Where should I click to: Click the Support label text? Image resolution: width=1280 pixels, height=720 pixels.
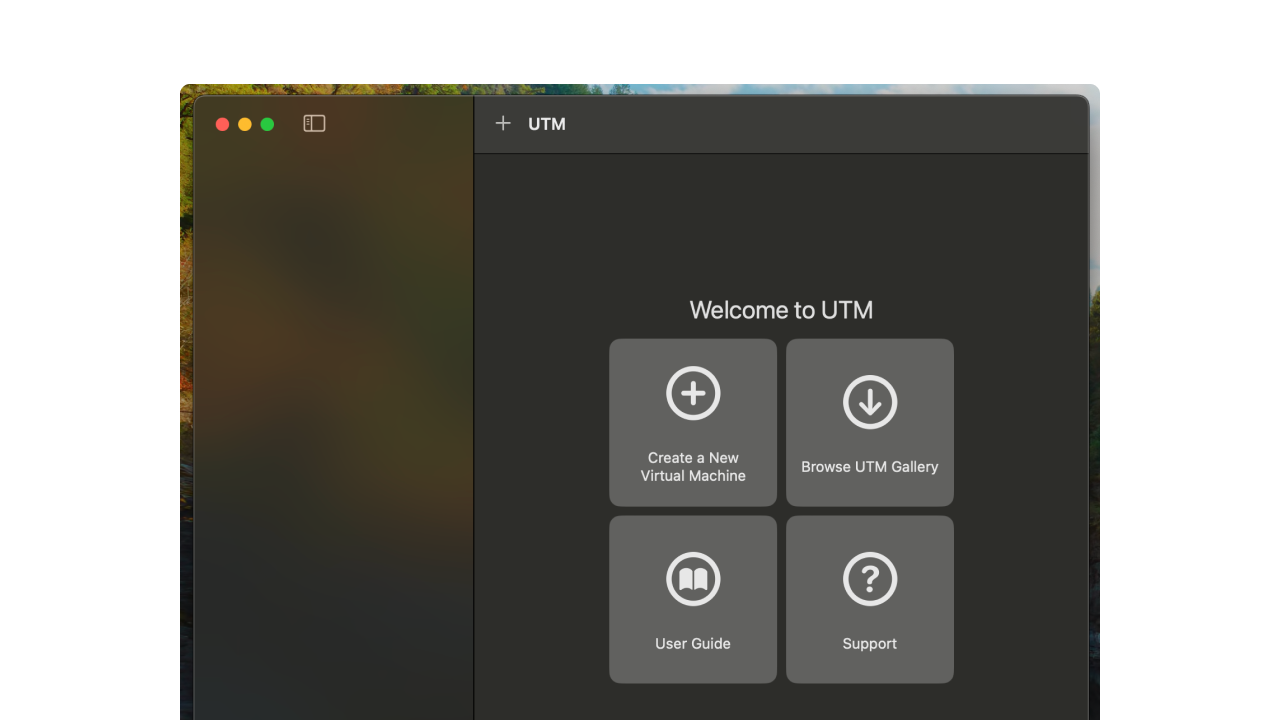[x=869, y=643]
